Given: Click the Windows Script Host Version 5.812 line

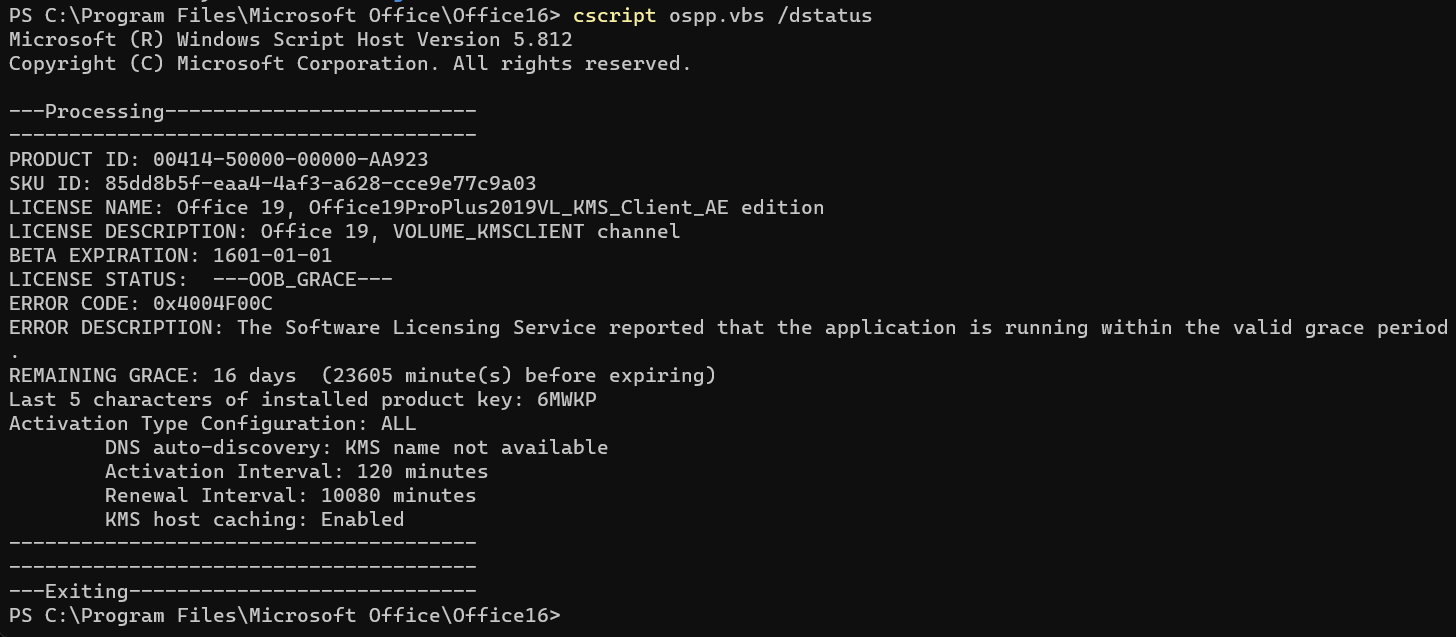Looking at the screenshot, I should point(290,40).
